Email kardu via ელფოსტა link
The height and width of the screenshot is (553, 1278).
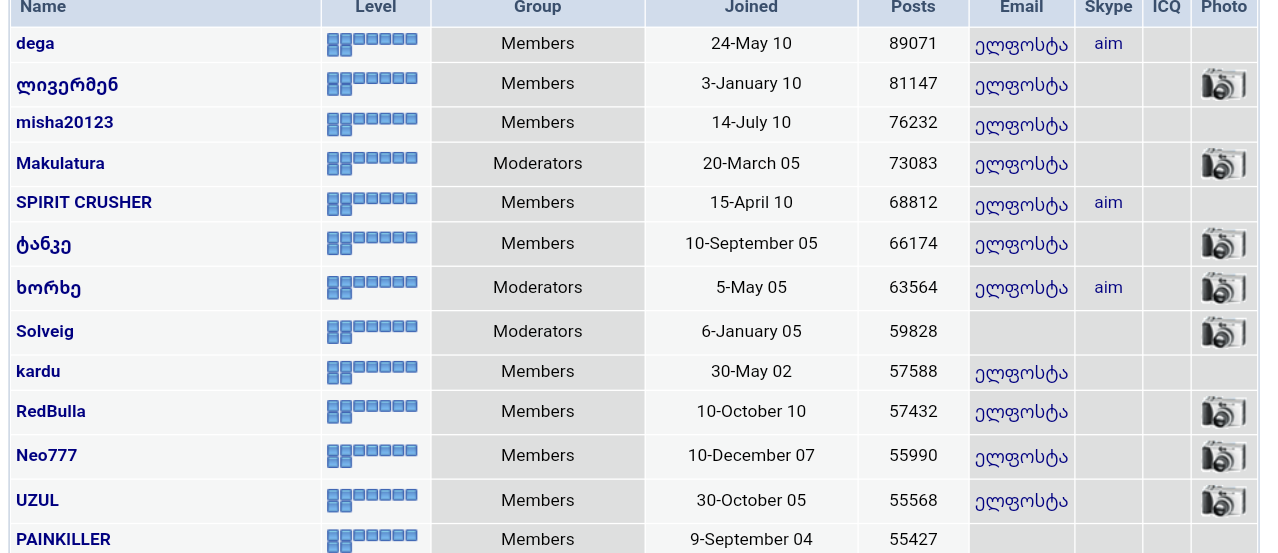(1021, 373)
